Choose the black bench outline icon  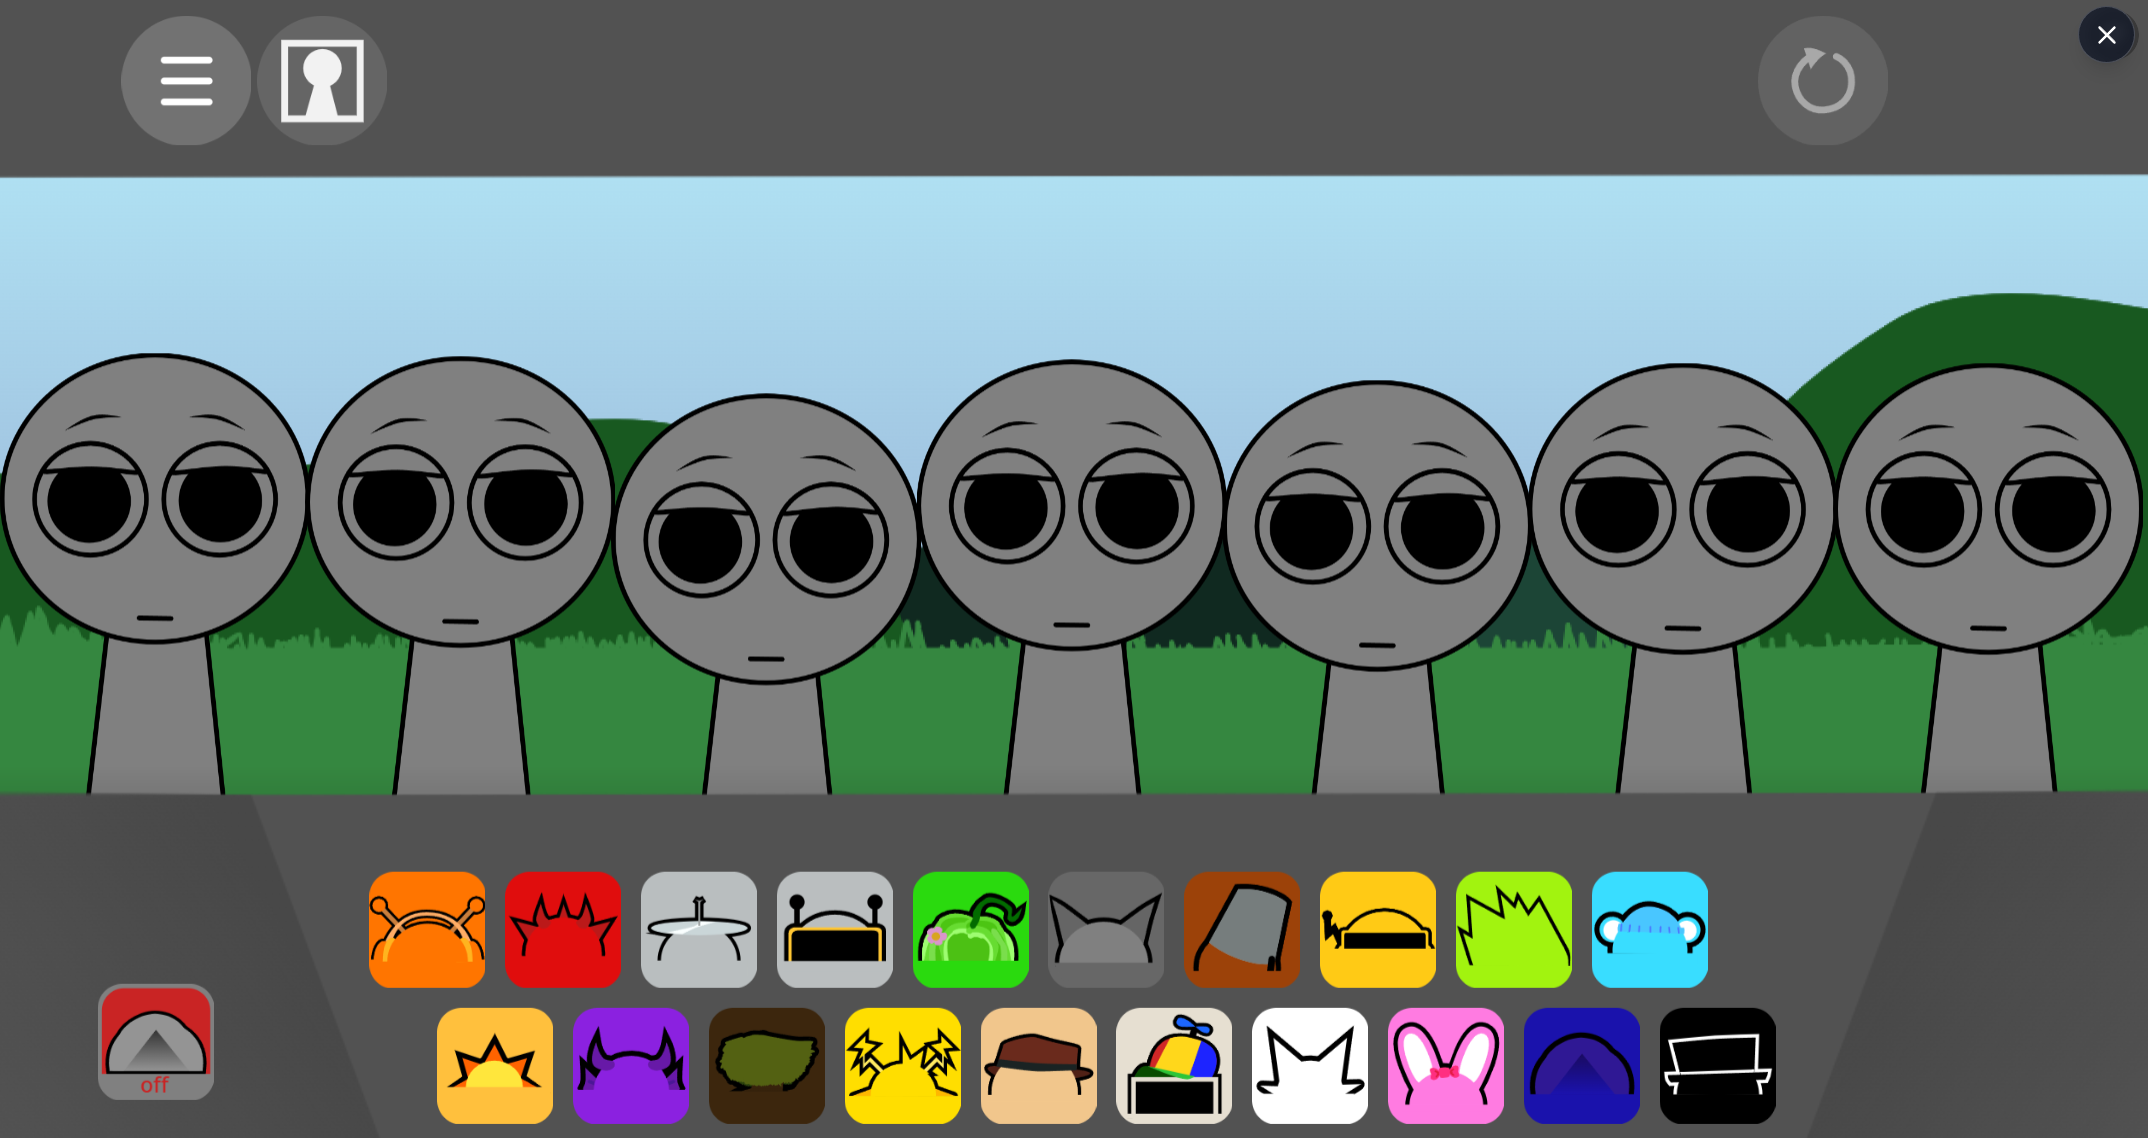[x=1718, y=1065]
